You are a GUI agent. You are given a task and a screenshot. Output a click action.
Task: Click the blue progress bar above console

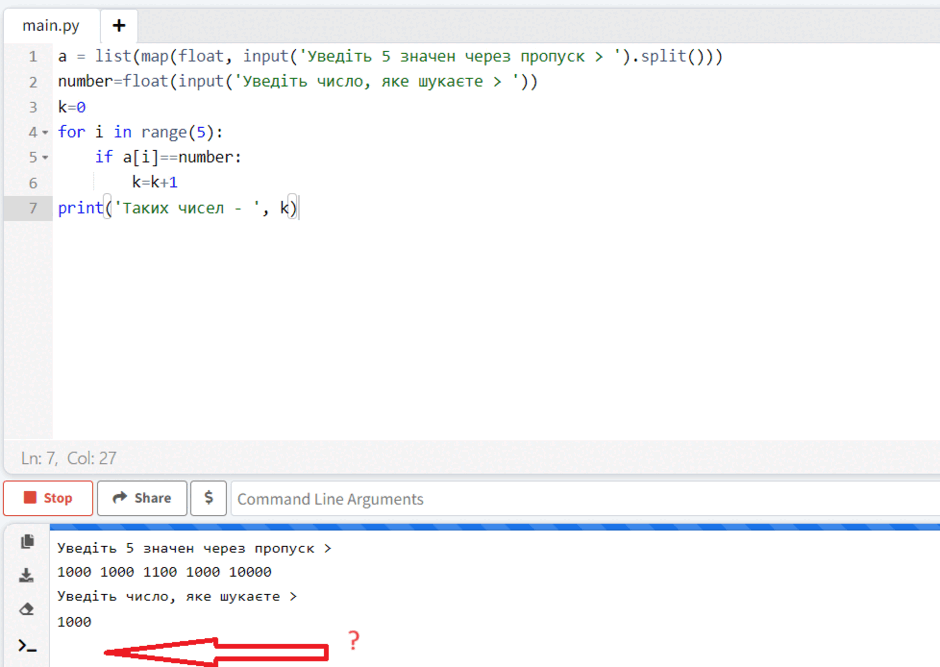click(495, 527)
